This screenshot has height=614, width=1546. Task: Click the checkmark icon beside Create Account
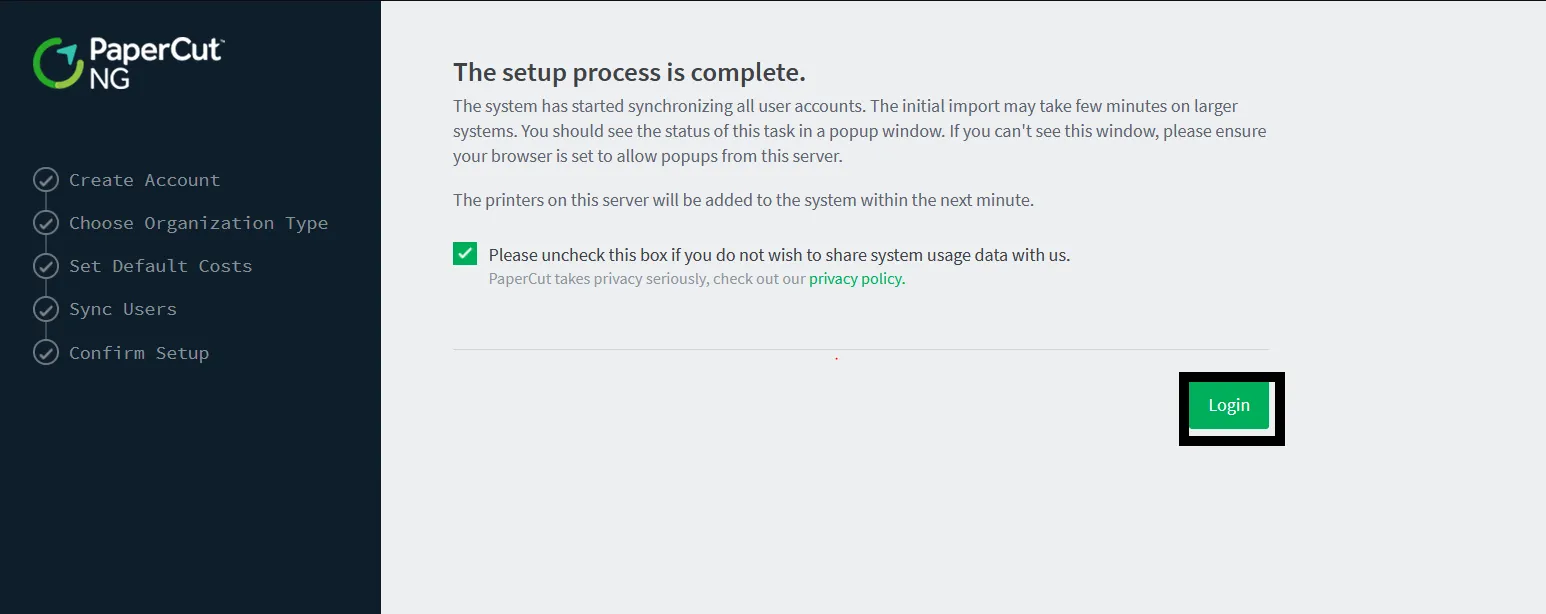click(46, 179)
